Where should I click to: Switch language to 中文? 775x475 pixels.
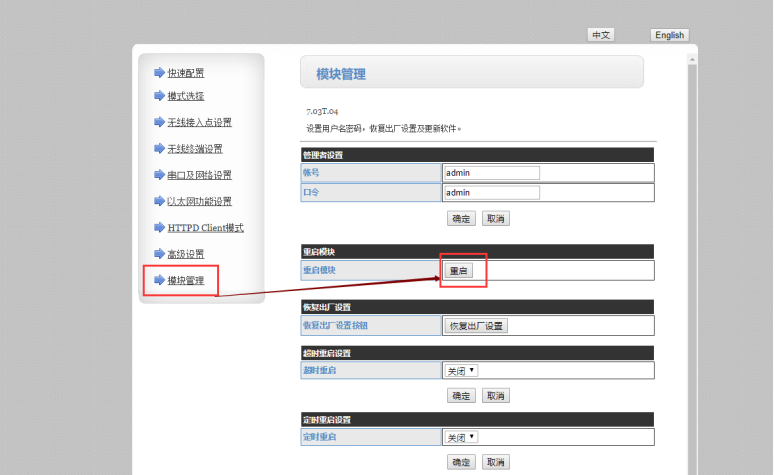click(601, 35)
